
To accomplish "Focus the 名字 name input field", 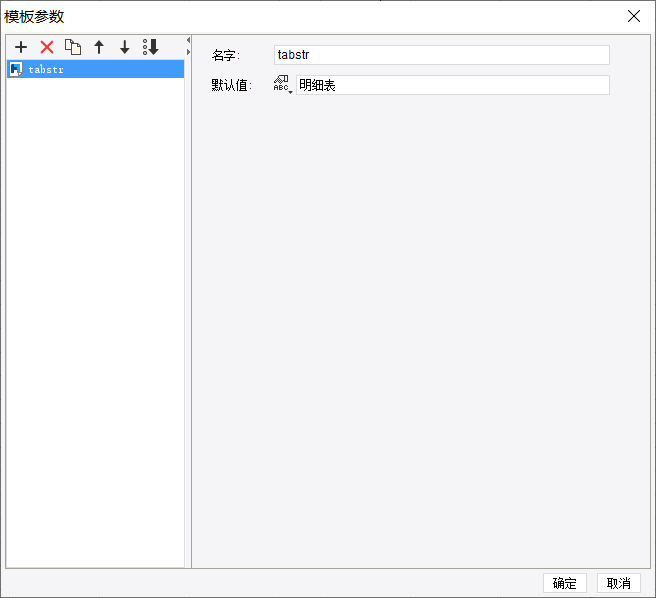I will pos(442,55).
